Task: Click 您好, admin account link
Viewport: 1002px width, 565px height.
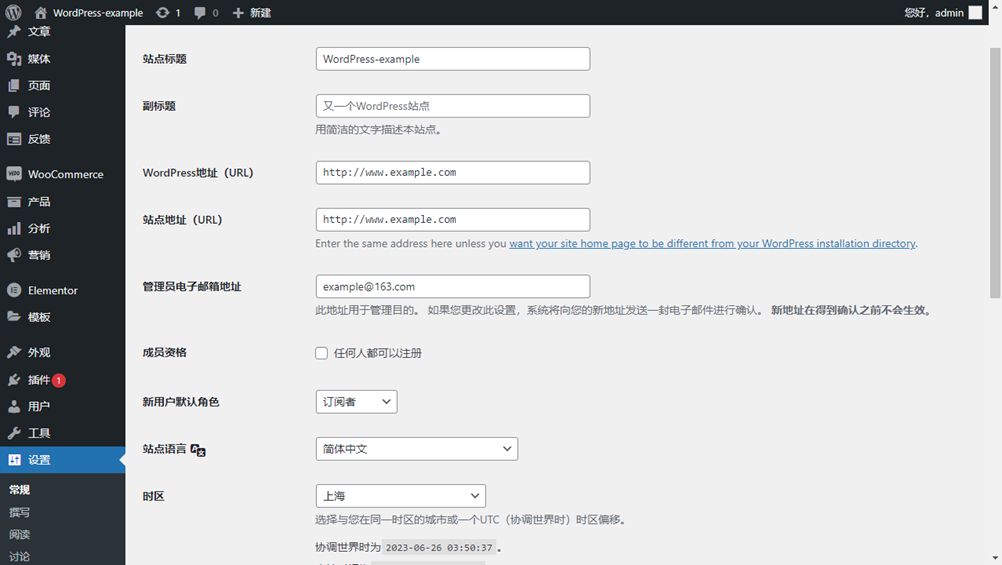Action: 934,13
